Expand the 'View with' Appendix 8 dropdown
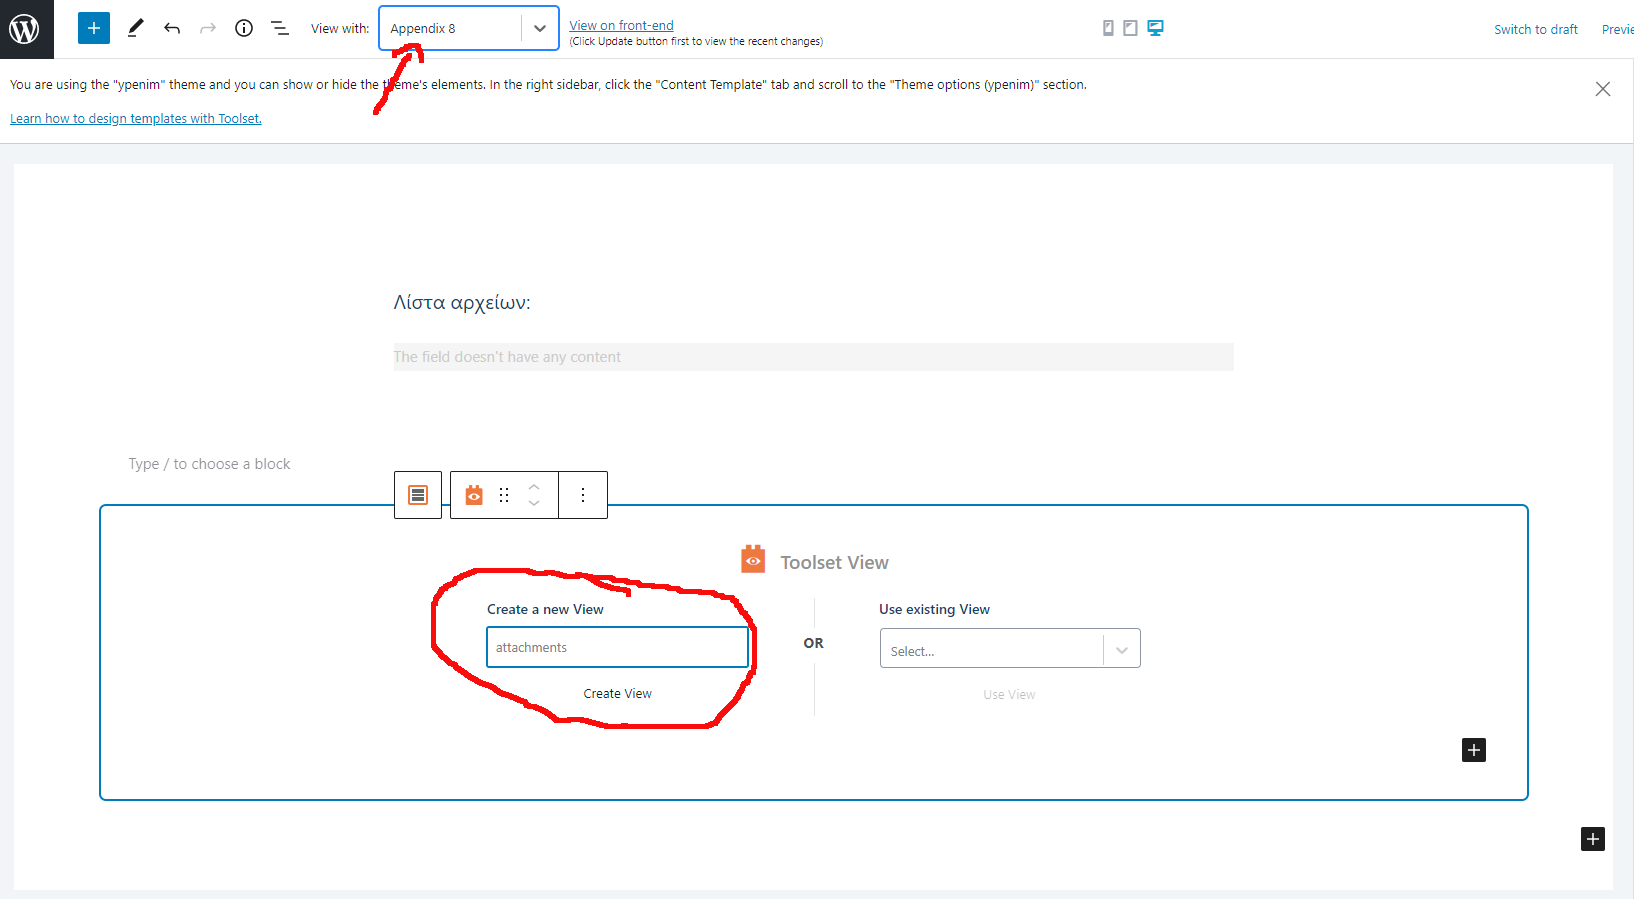The height and width of the screenshot is (899, 1634). [539, 28]
